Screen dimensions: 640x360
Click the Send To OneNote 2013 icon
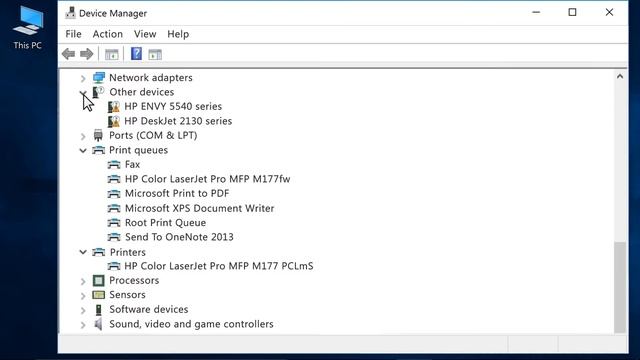(x=114, y=237)
